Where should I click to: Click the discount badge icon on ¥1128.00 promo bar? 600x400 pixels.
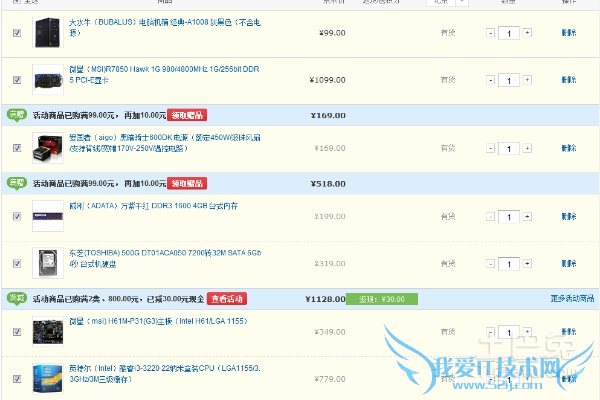point(16,299)
